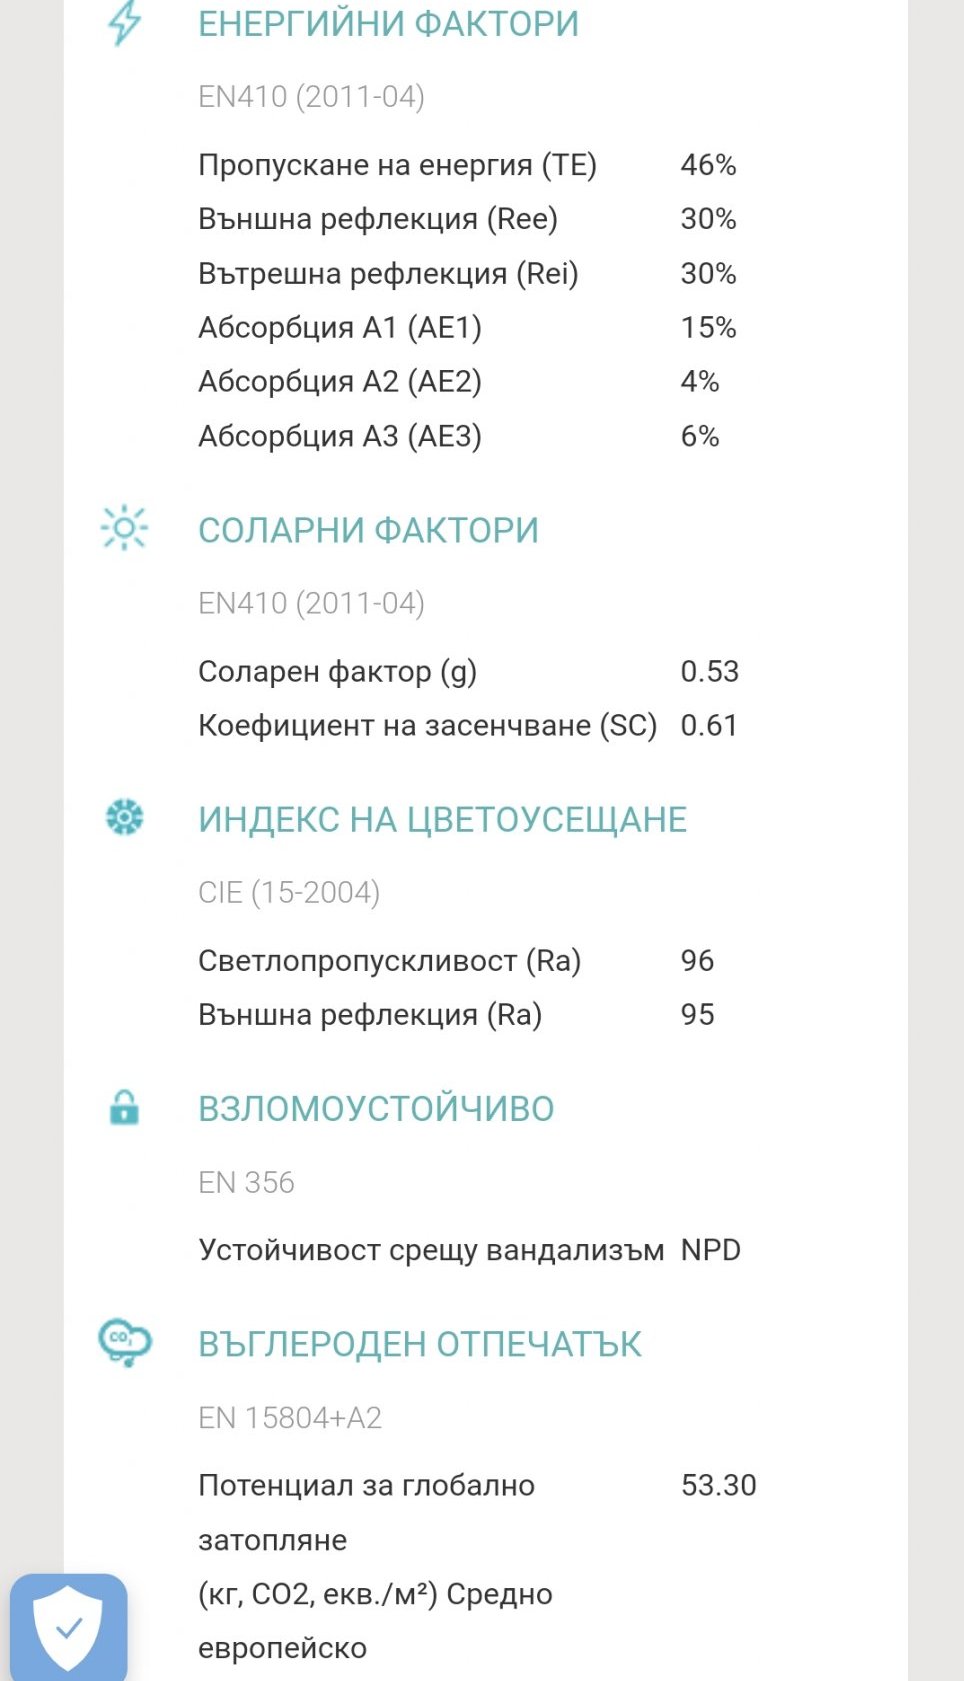
Task: Select the СОЛАРНИ ФАКТОРИ section heading
Action: [368, 530]
